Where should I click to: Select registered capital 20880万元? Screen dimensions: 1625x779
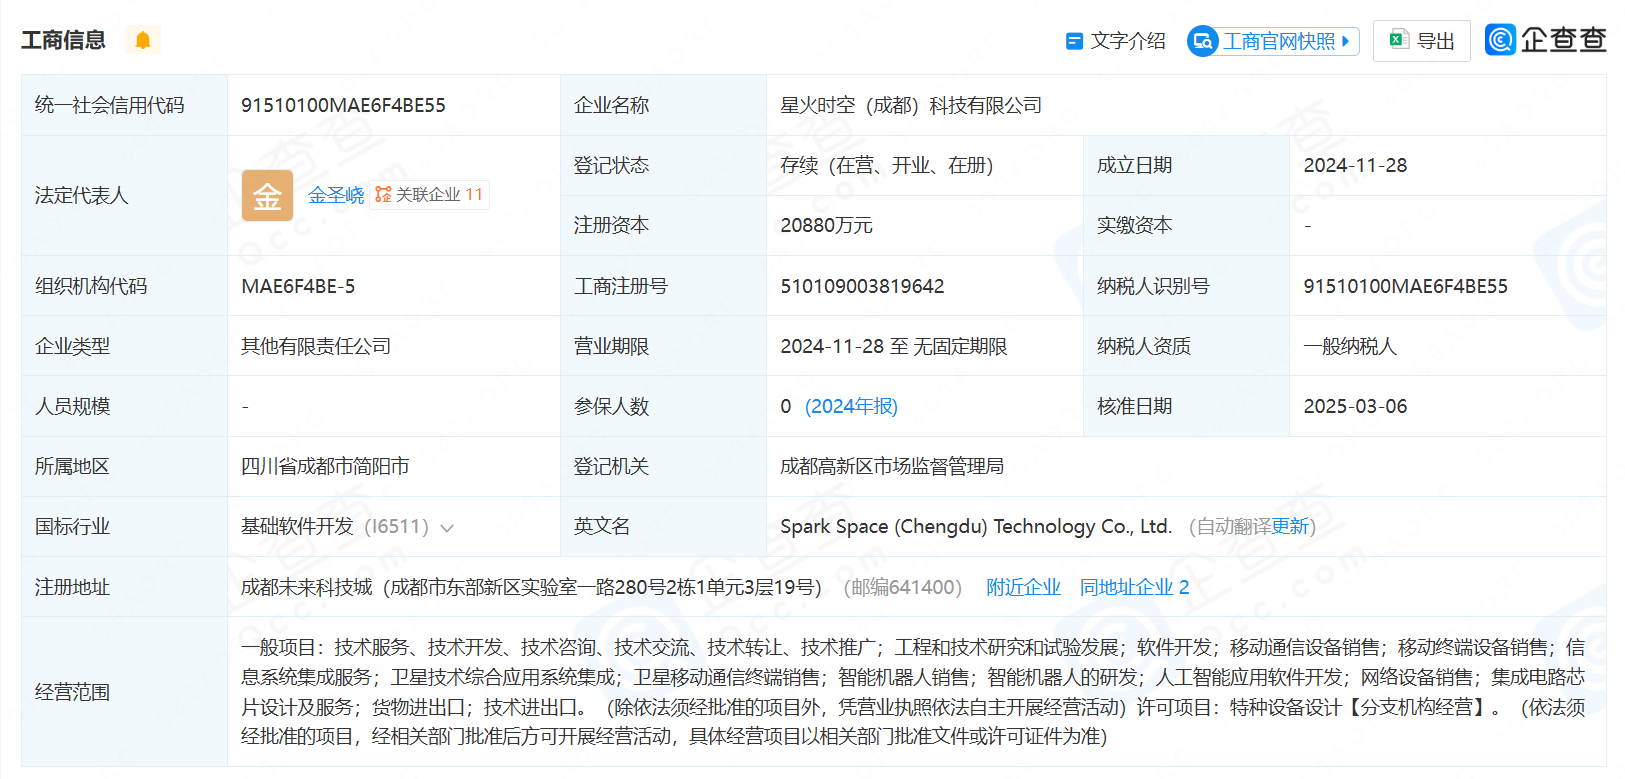826,225
